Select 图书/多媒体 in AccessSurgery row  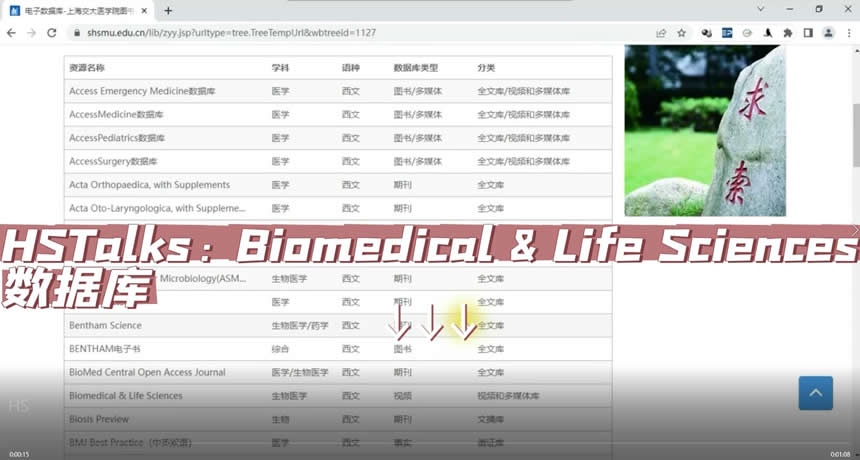[x=417, y=161]
